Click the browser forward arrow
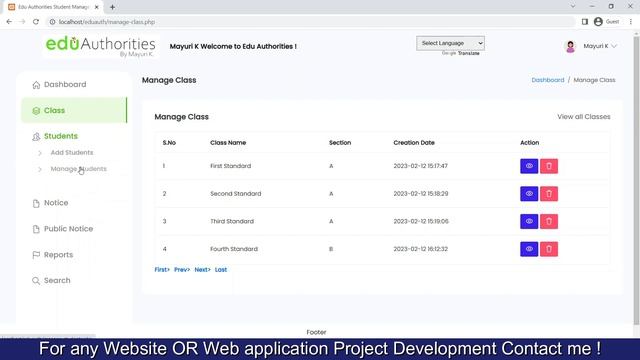 point(22,22)
